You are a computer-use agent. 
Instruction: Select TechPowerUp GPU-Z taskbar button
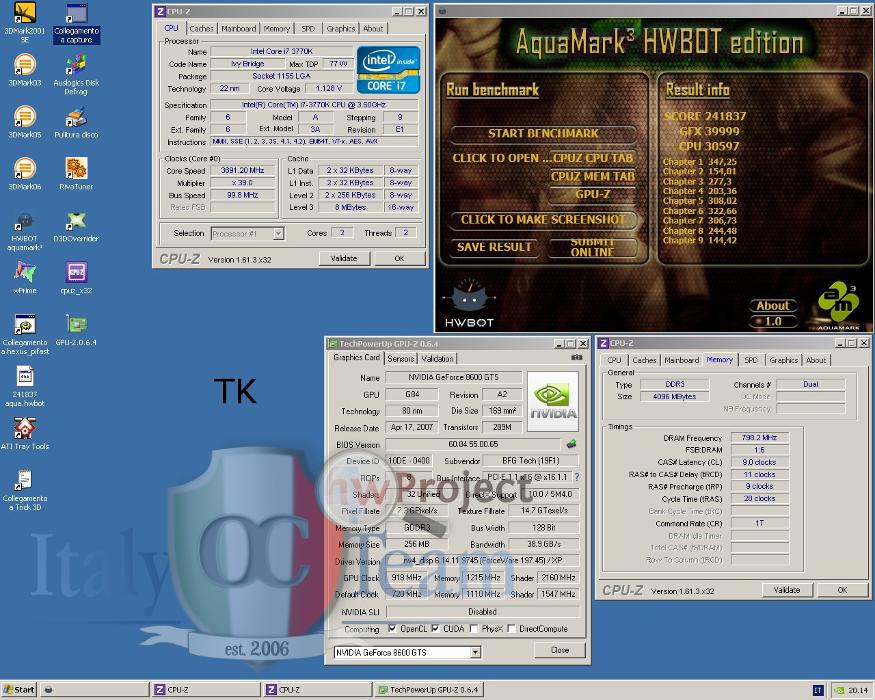[x=429, y=690]
